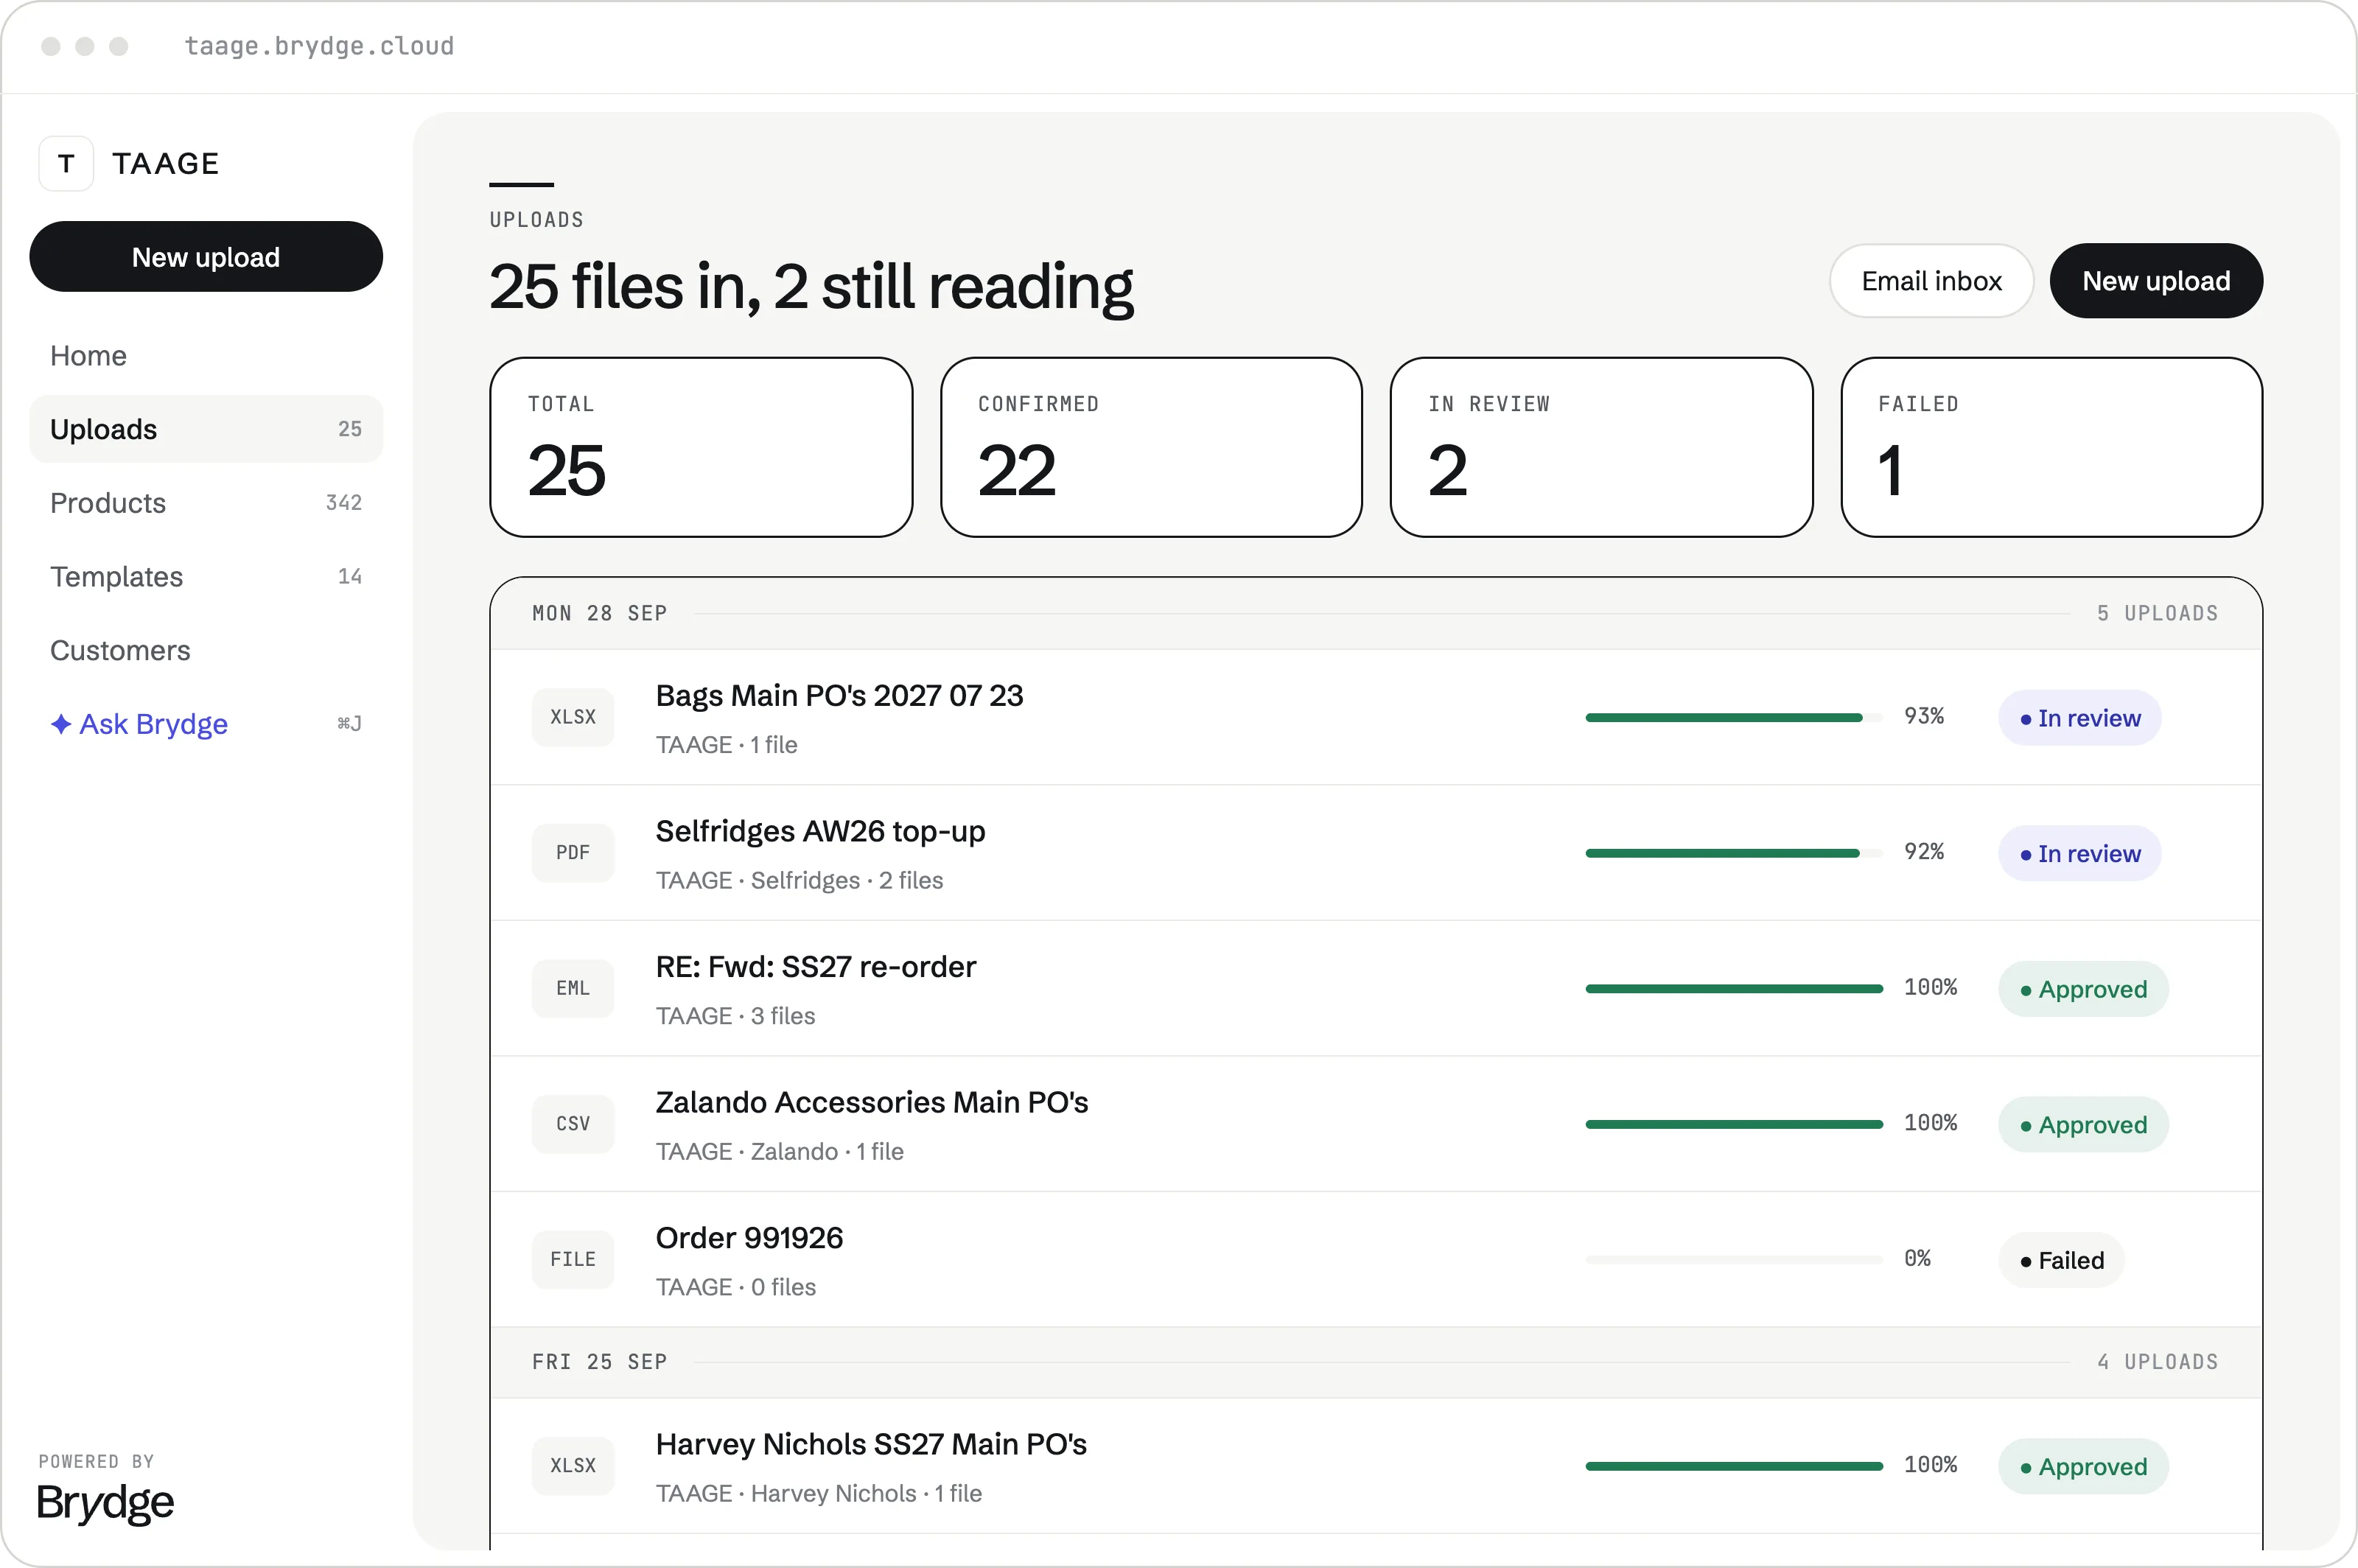
Task: Open Ask Brydge assistant
Action: click(206, 724)
